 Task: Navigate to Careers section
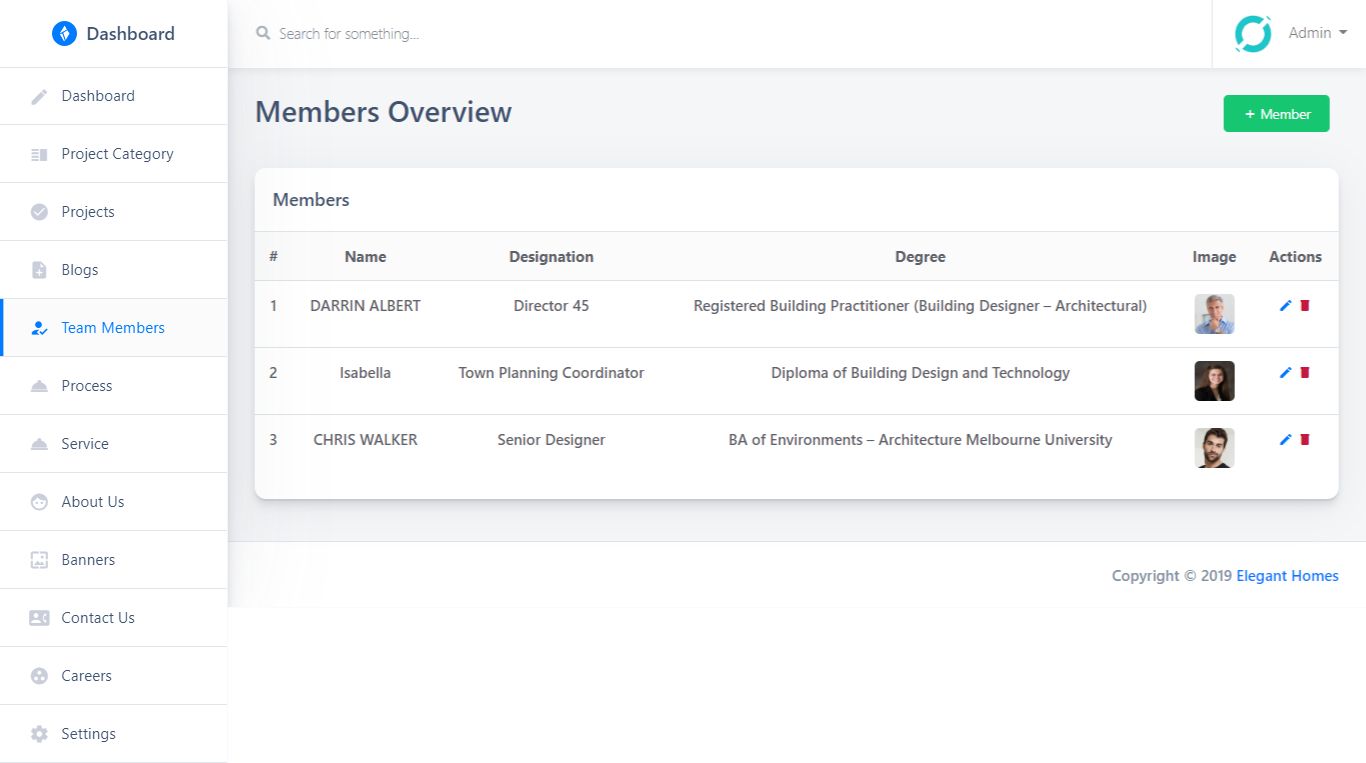pyautogui.click(x=86, y=676)
